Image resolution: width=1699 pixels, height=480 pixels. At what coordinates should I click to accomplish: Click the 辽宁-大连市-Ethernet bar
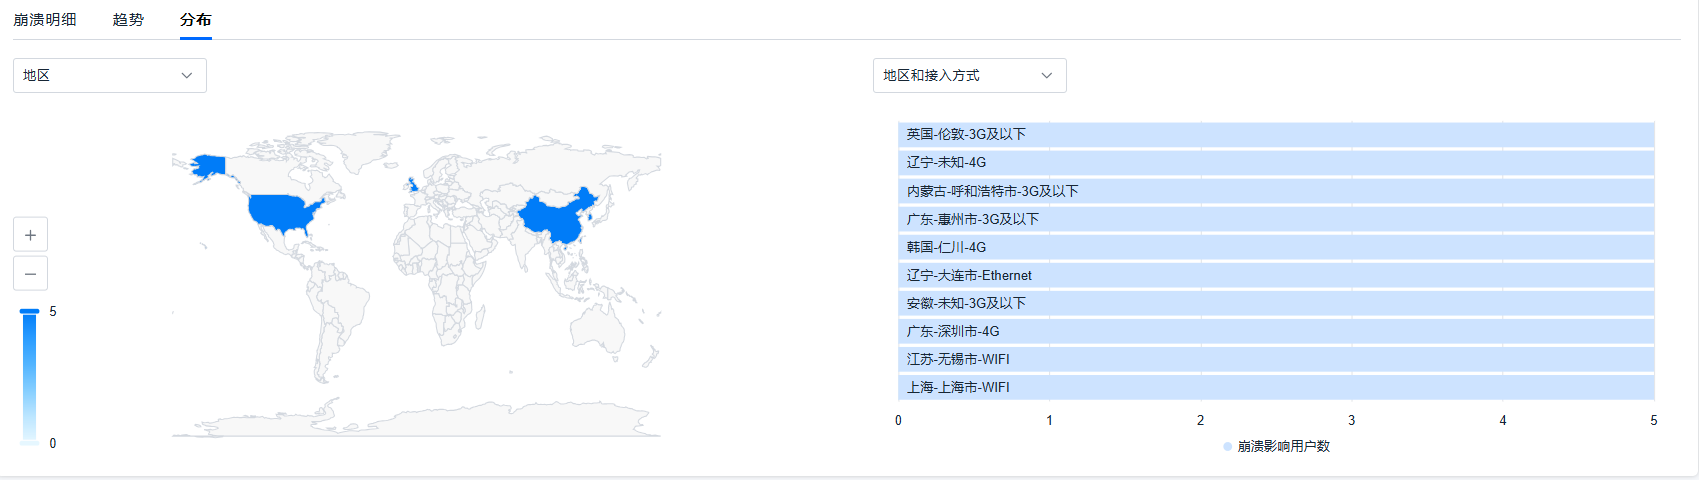point(1275,275)
